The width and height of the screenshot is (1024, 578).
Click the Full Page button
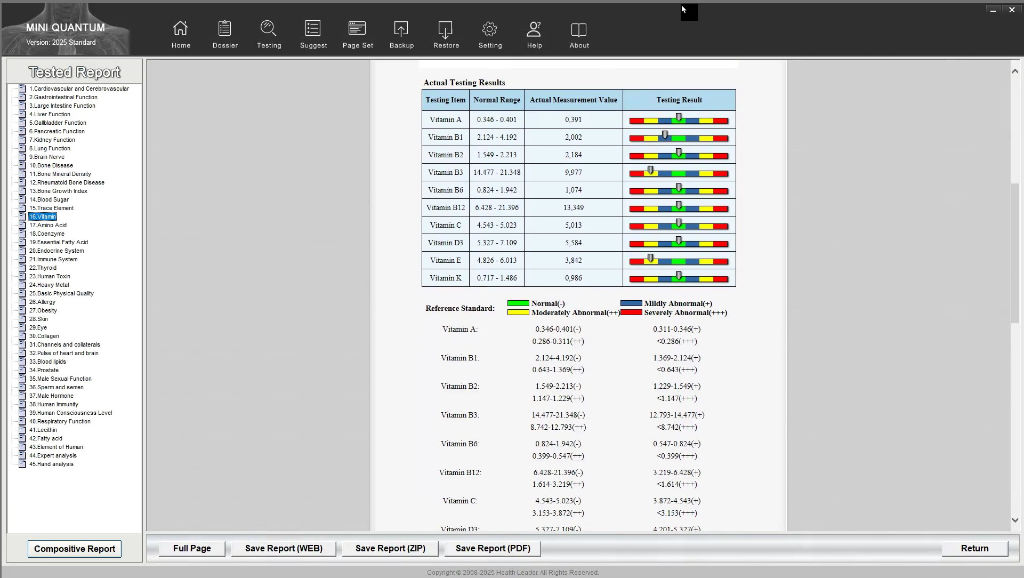pyautogui.click(x=192, y=548)
